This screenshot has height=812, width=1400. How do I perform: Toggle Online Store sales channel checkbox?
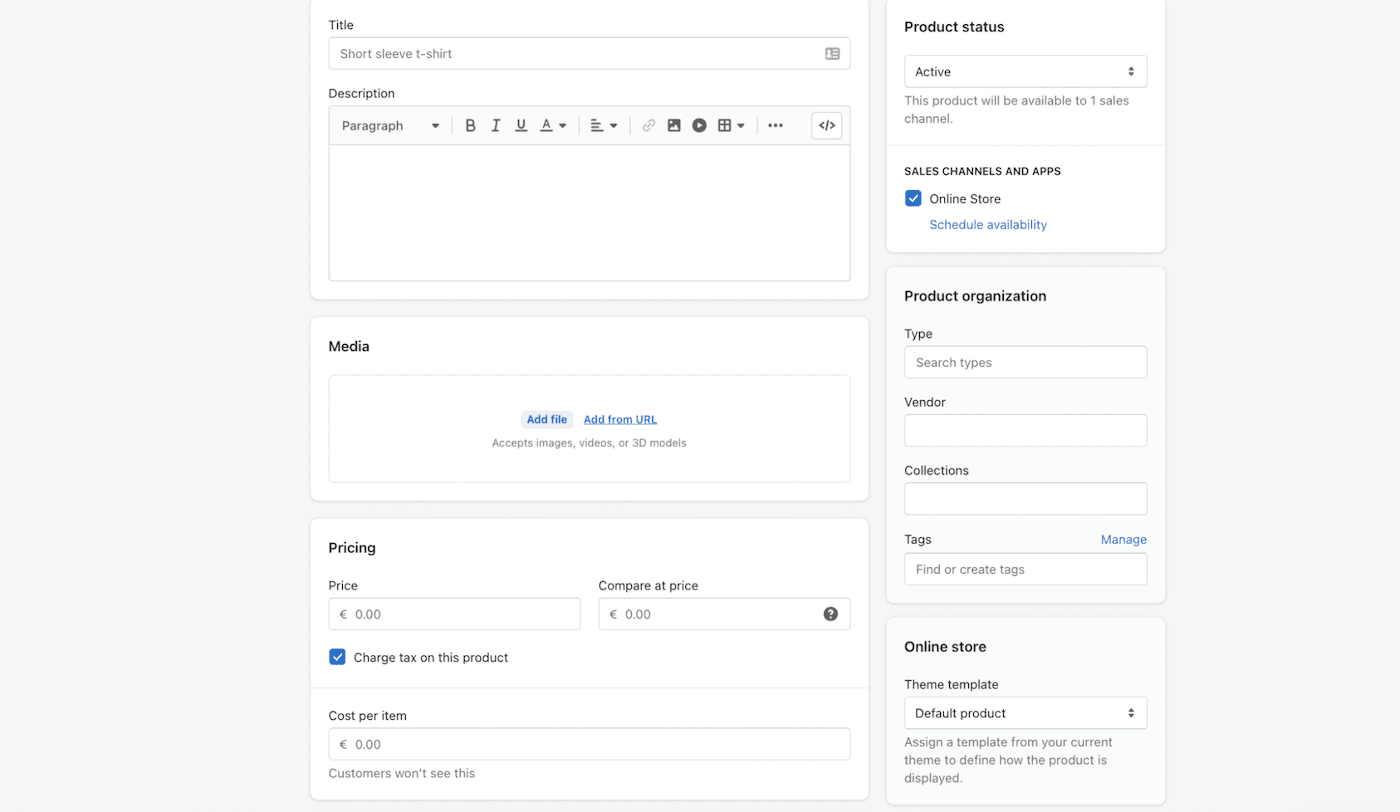913,198
